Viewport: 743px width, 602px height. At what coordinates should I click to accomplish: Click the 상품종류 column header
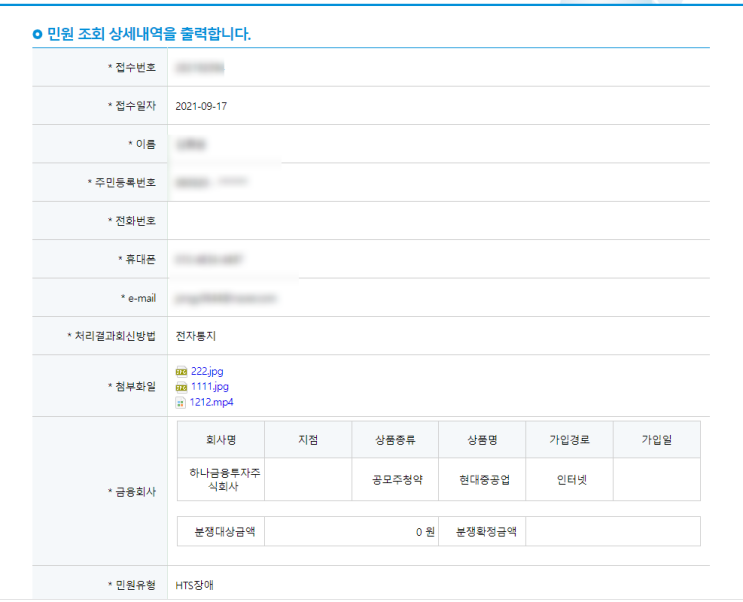395,440
